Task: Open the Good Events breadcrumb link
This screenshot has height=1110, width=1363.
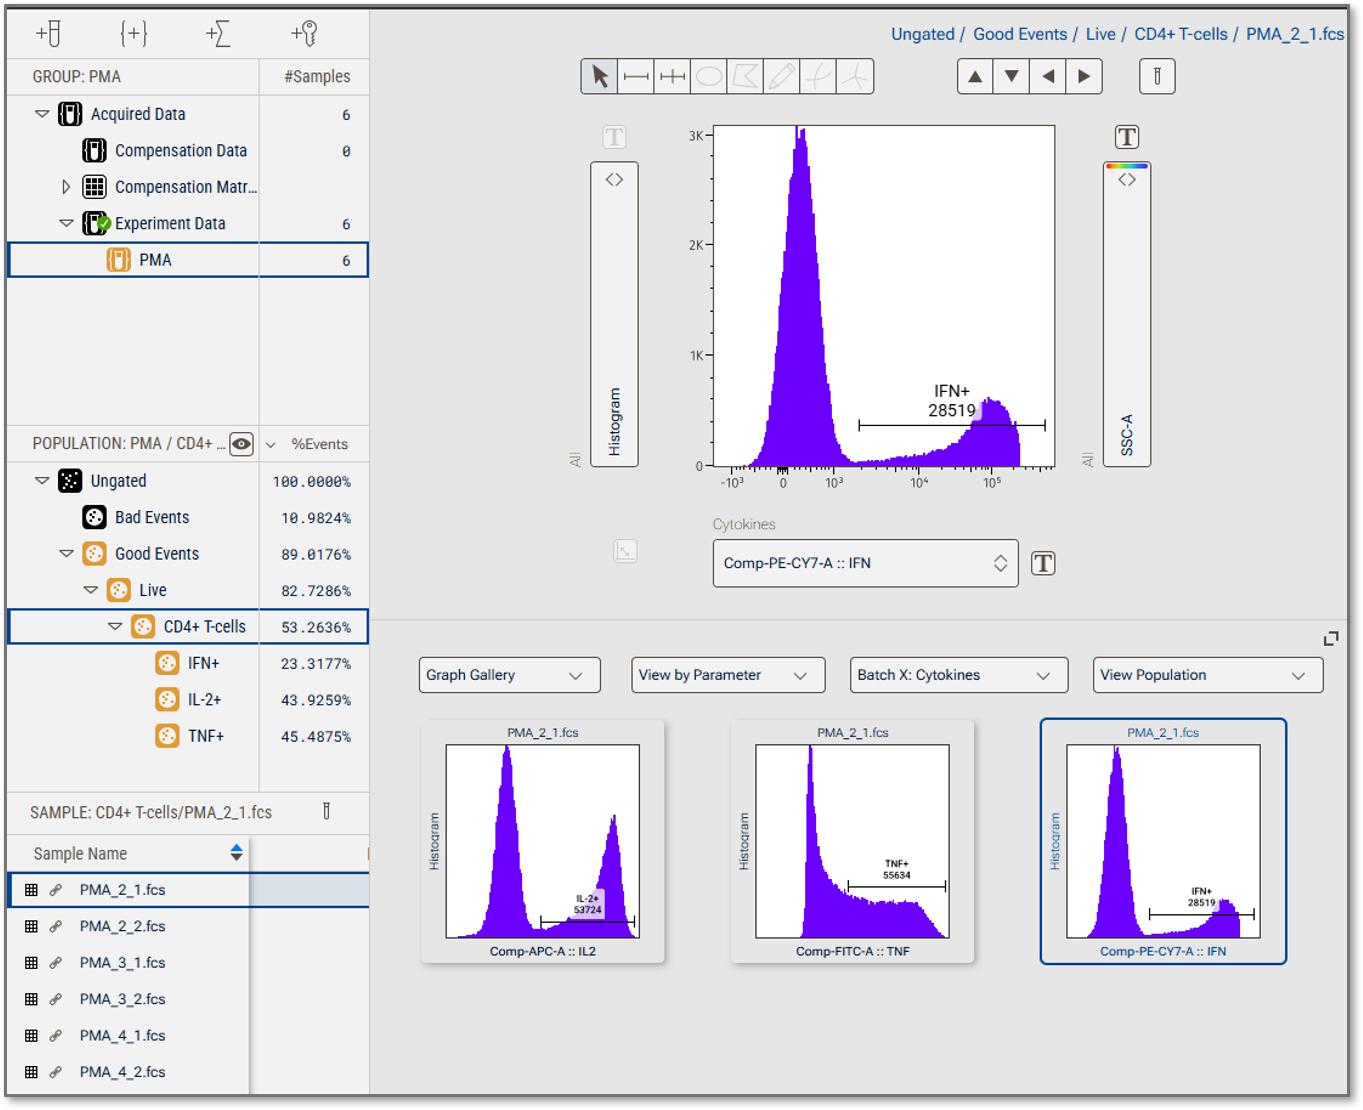Action: coord(1020,34)
